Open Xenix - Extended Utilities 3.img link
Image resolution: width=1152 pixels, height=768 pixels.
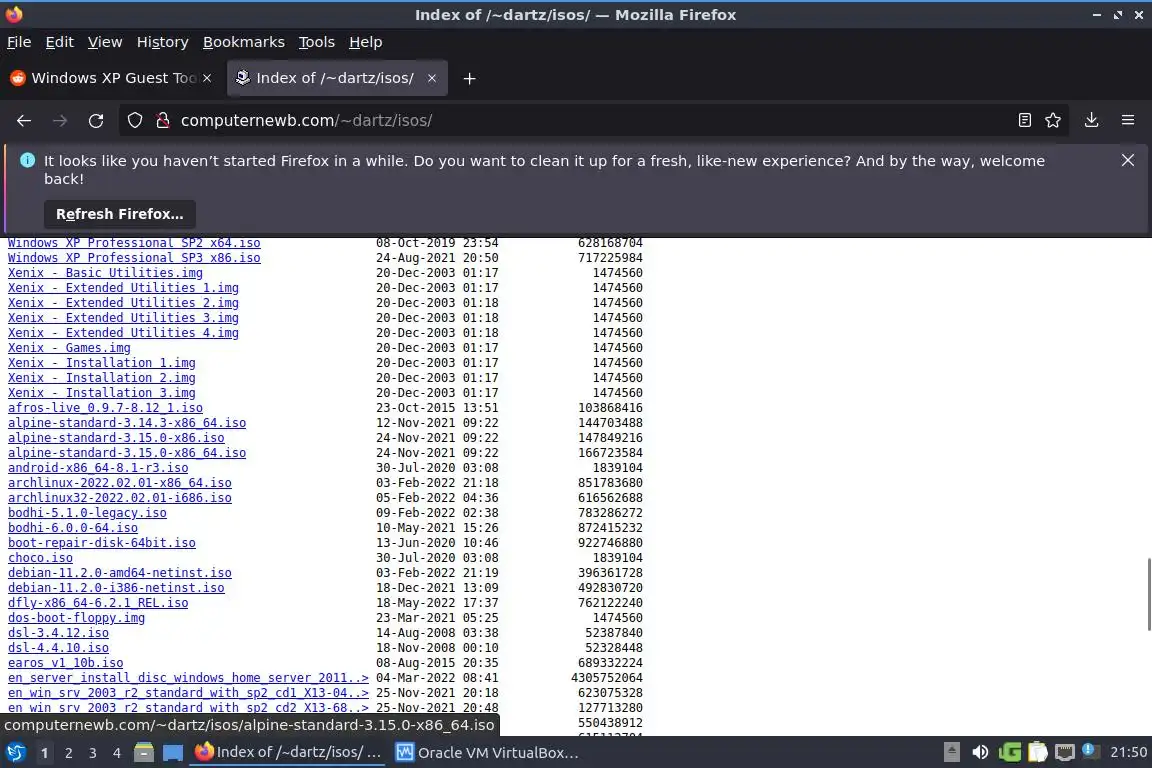(x=123, y=317)
